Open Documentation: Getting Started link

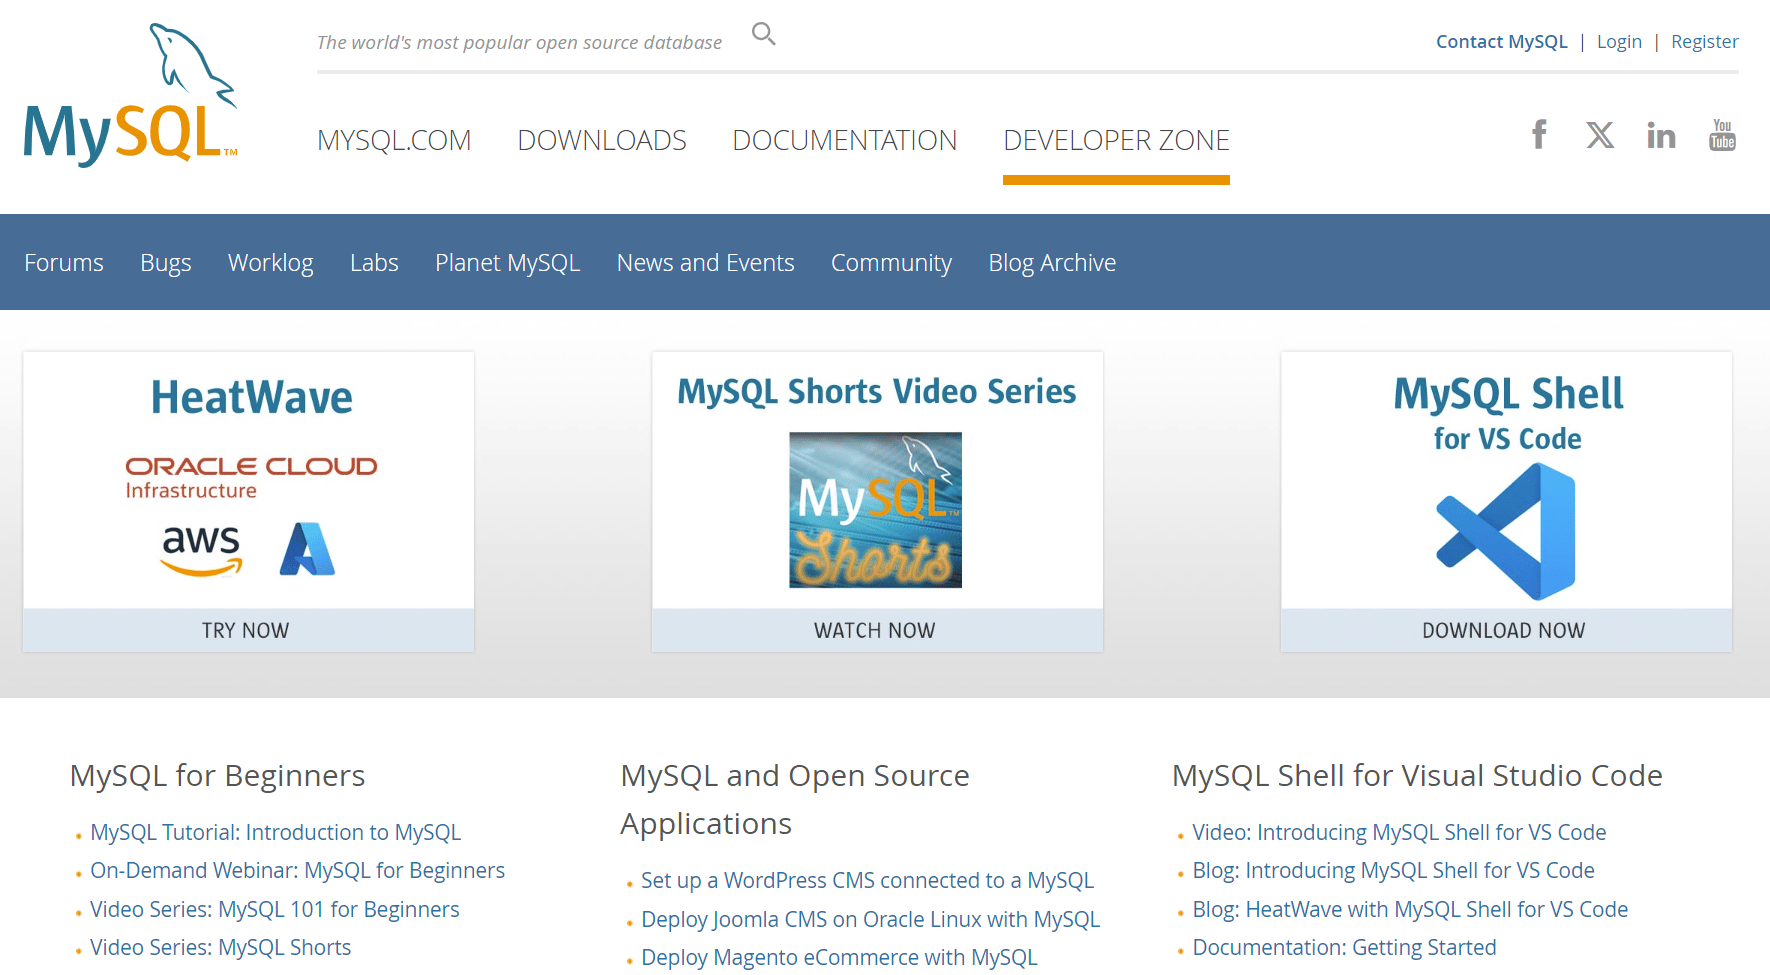click(1344, 947)
